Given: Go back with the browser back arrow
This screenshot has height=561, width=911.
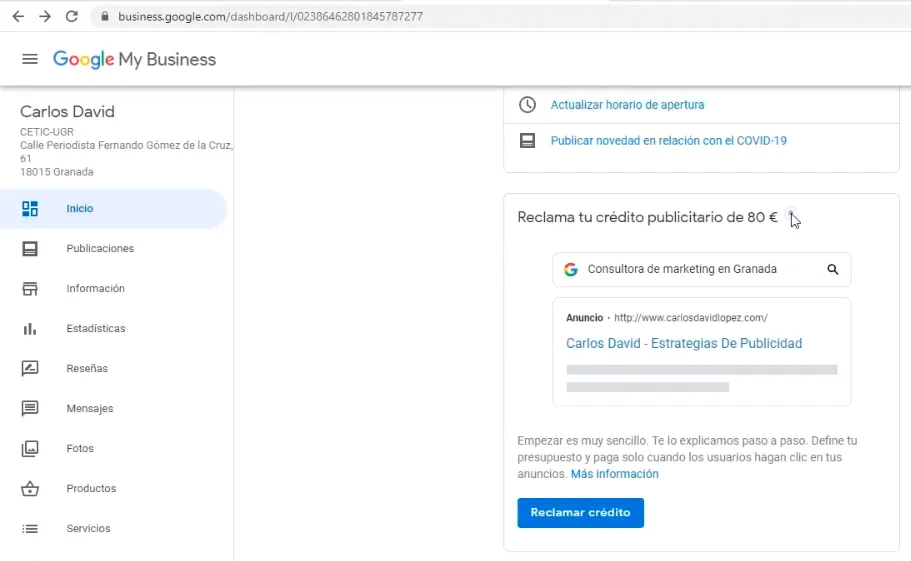Looking at the screenshot, I should 18,16.
